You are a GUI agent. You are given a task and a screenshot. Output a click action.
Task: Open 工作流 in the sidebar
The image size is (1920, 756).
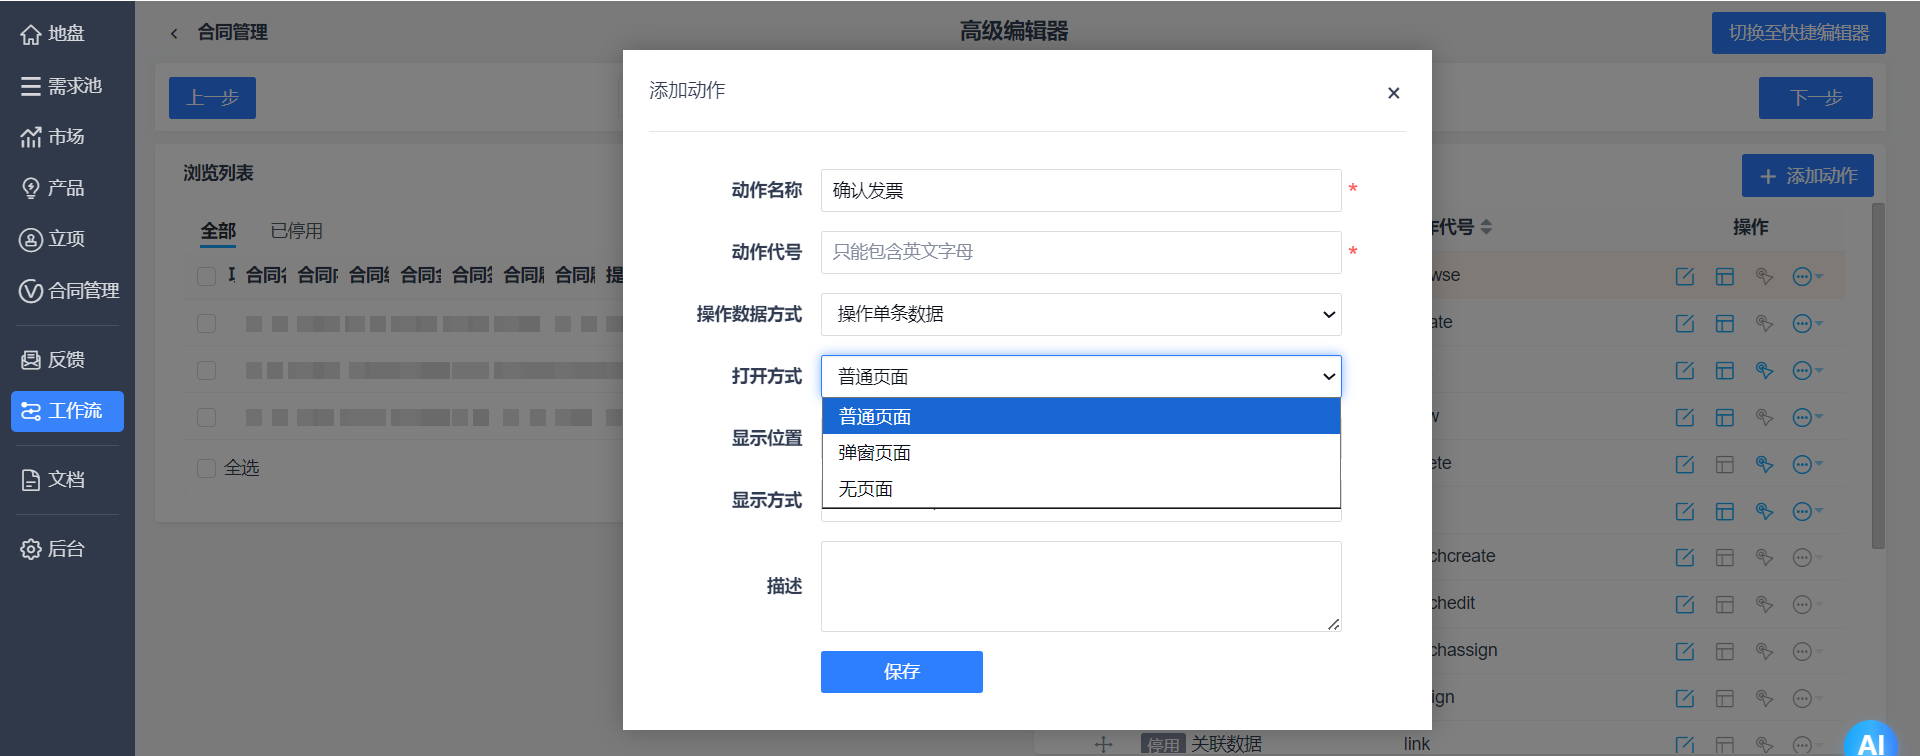tap(67, 411)
